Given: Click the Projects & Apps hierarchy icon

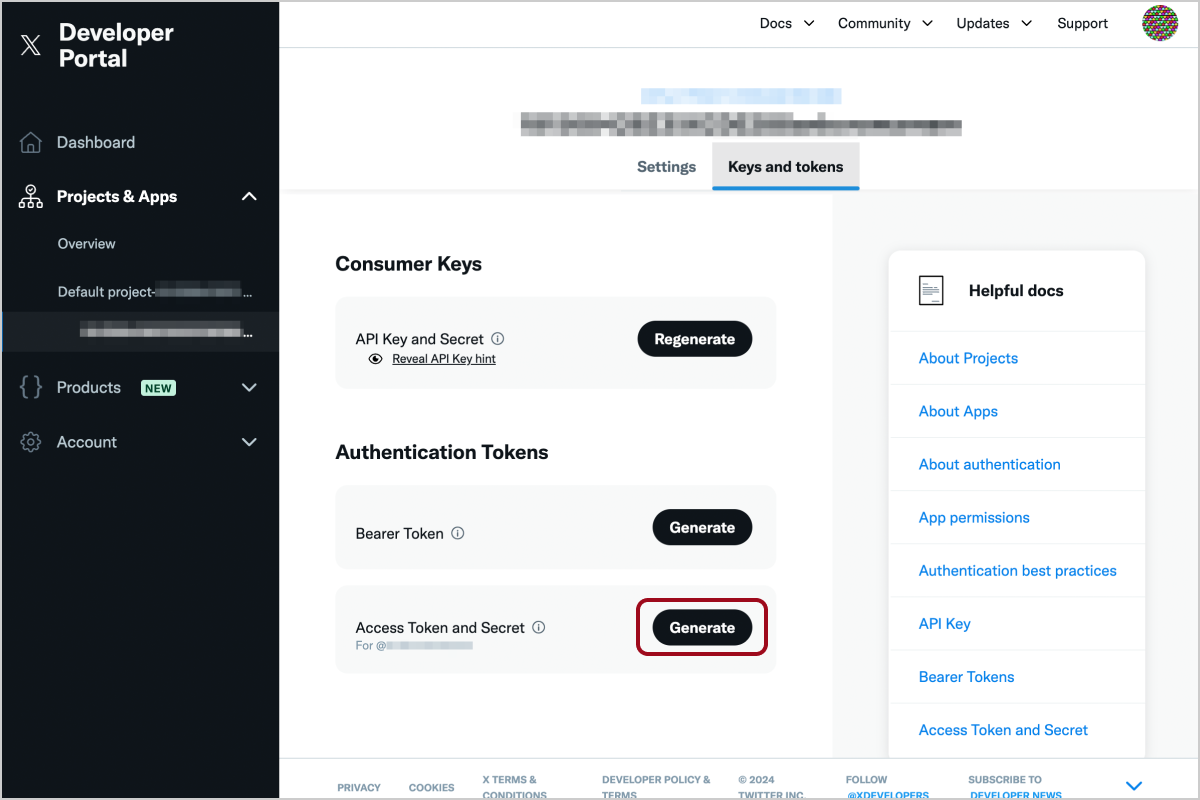Looking at the screenshot, I should (31, 197).
